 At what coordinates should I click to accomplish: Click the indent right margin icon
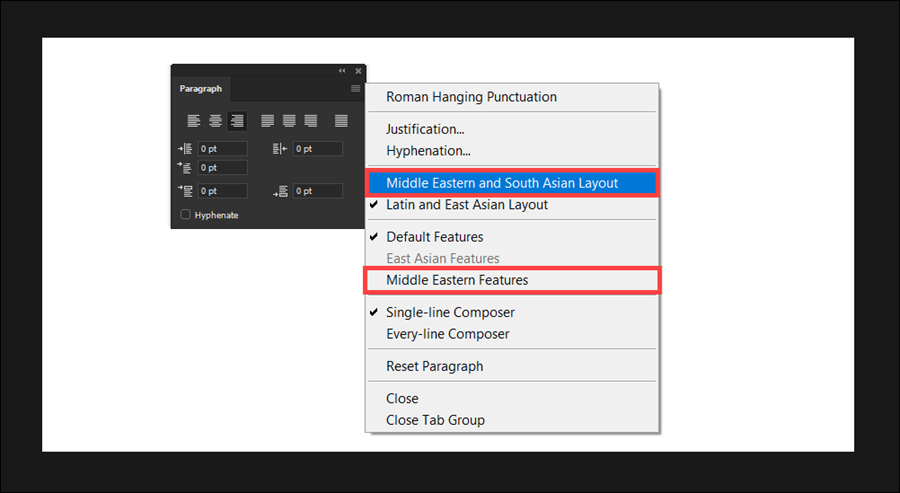[280, 149]
